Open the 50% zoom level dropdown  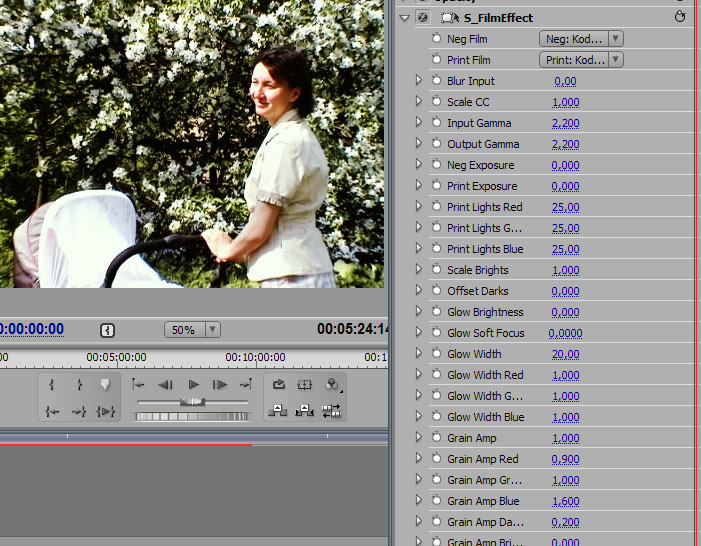(193, 329)
